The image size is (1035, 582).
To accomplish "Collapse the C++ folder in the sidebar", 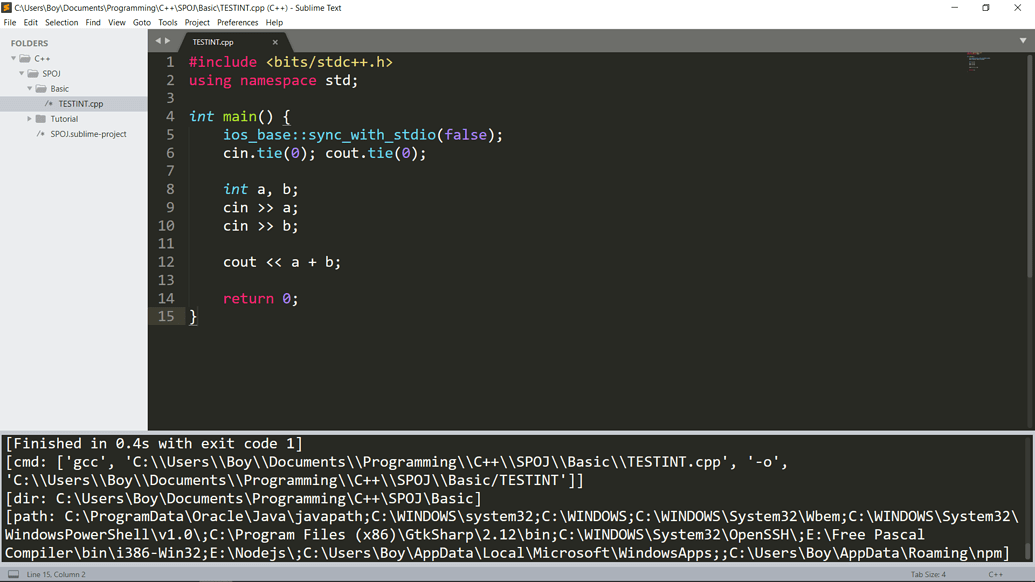I will (12, 57).
